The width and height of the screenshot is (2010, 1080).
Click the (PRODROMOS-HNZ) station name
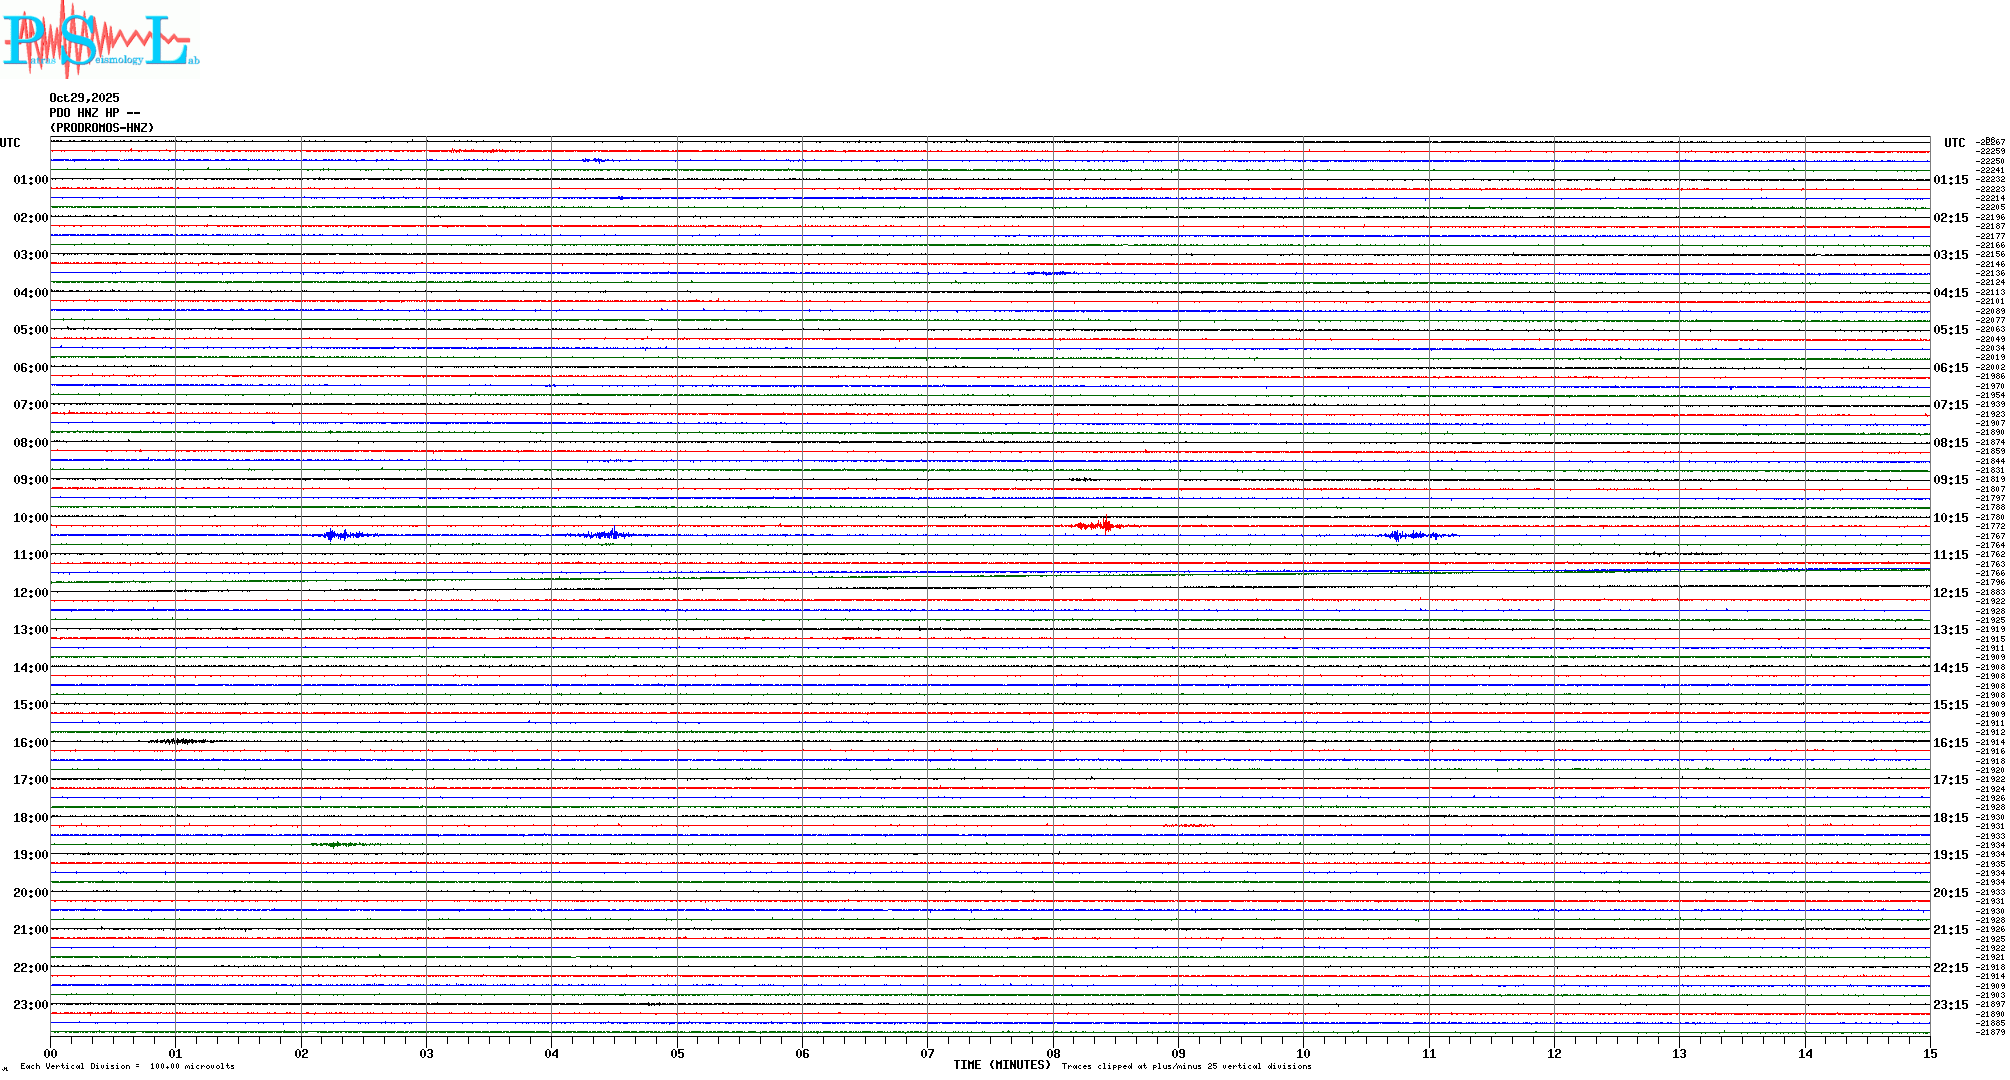point(102,128)
